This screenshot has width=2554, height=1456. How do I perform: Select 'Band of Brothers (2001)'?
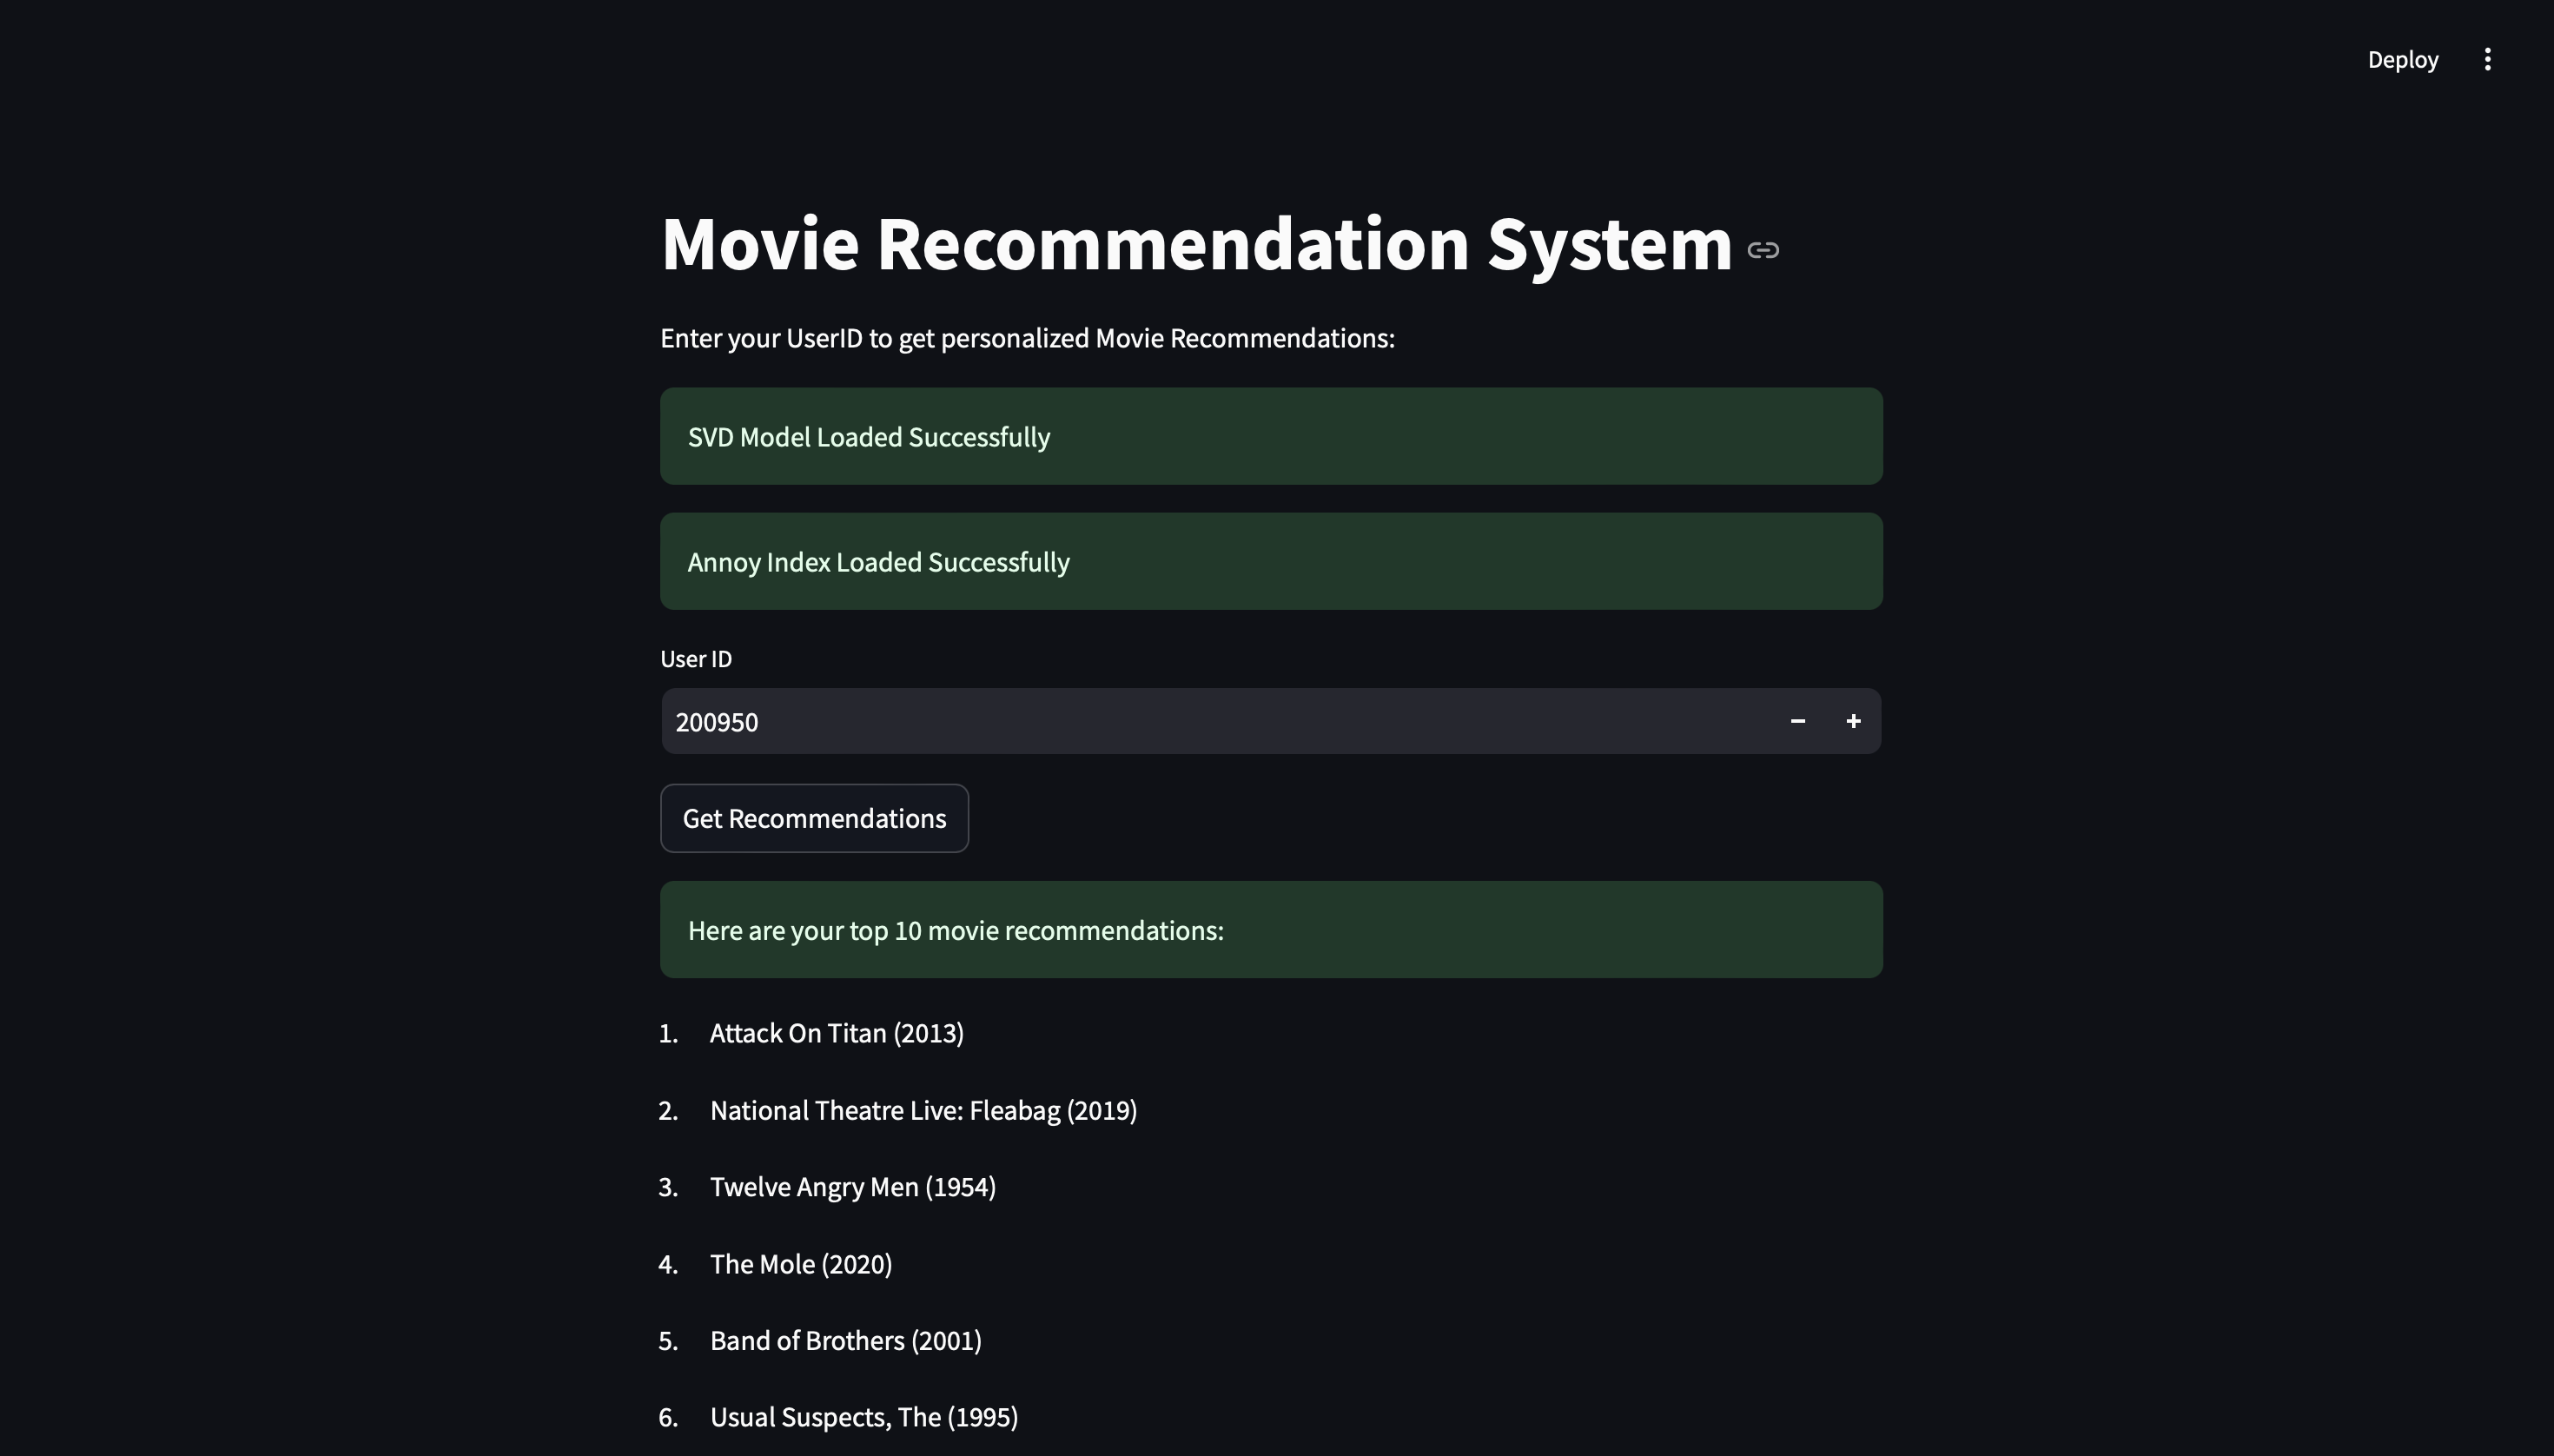click(x=845, y=1340)
